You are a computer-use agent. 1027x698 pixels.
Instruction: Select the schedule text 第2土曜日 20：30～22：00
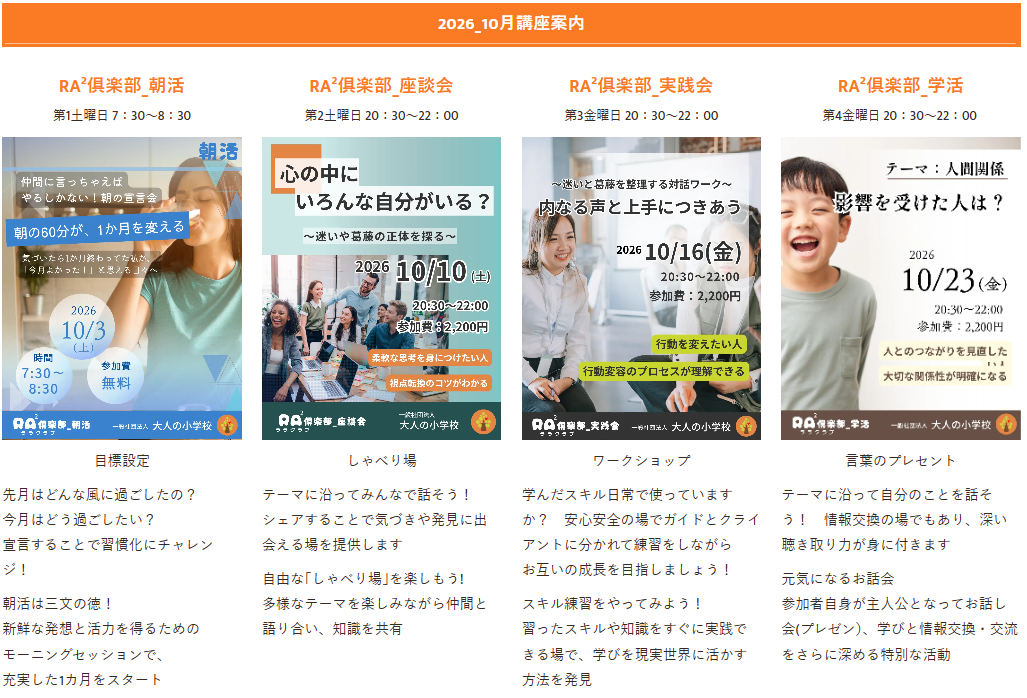coord(381,116)
